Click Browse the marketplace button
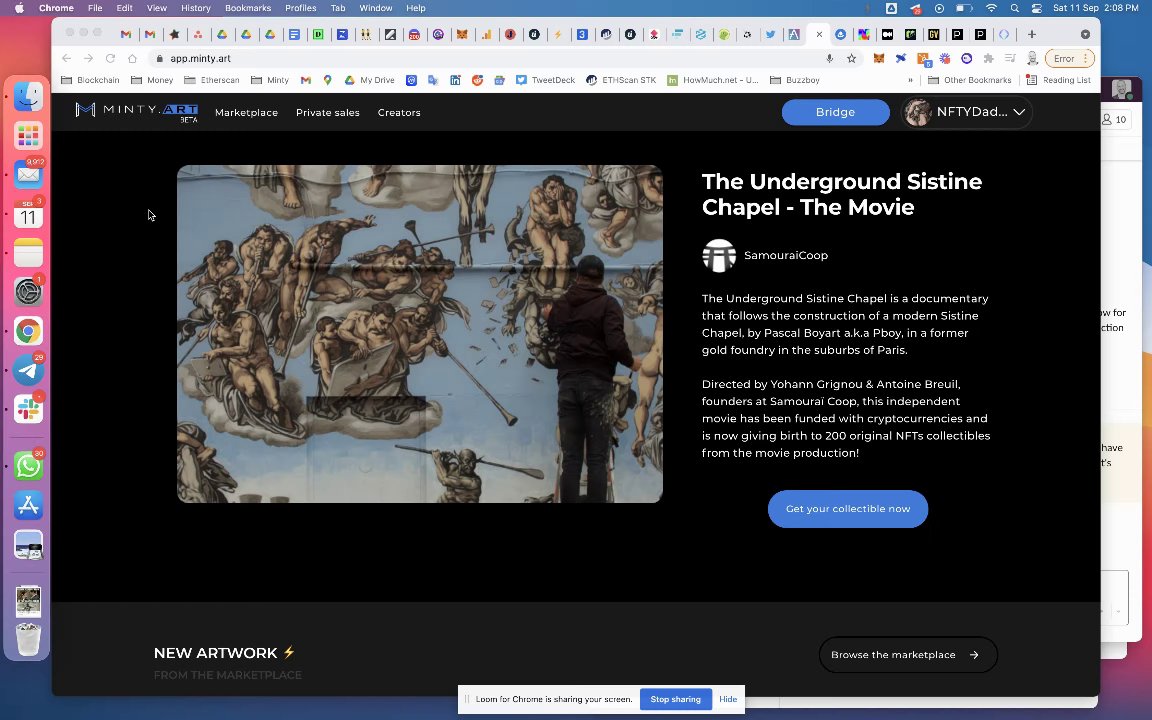 pos(908,655)
